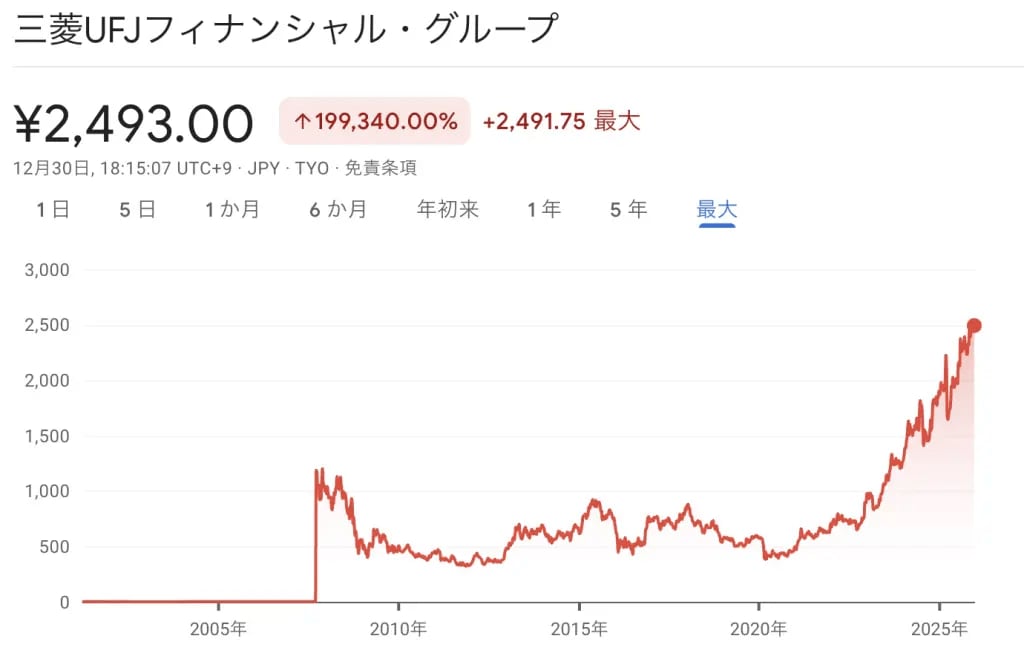
Task: Choose the 6か月 range tab
Action: (338, 209)
